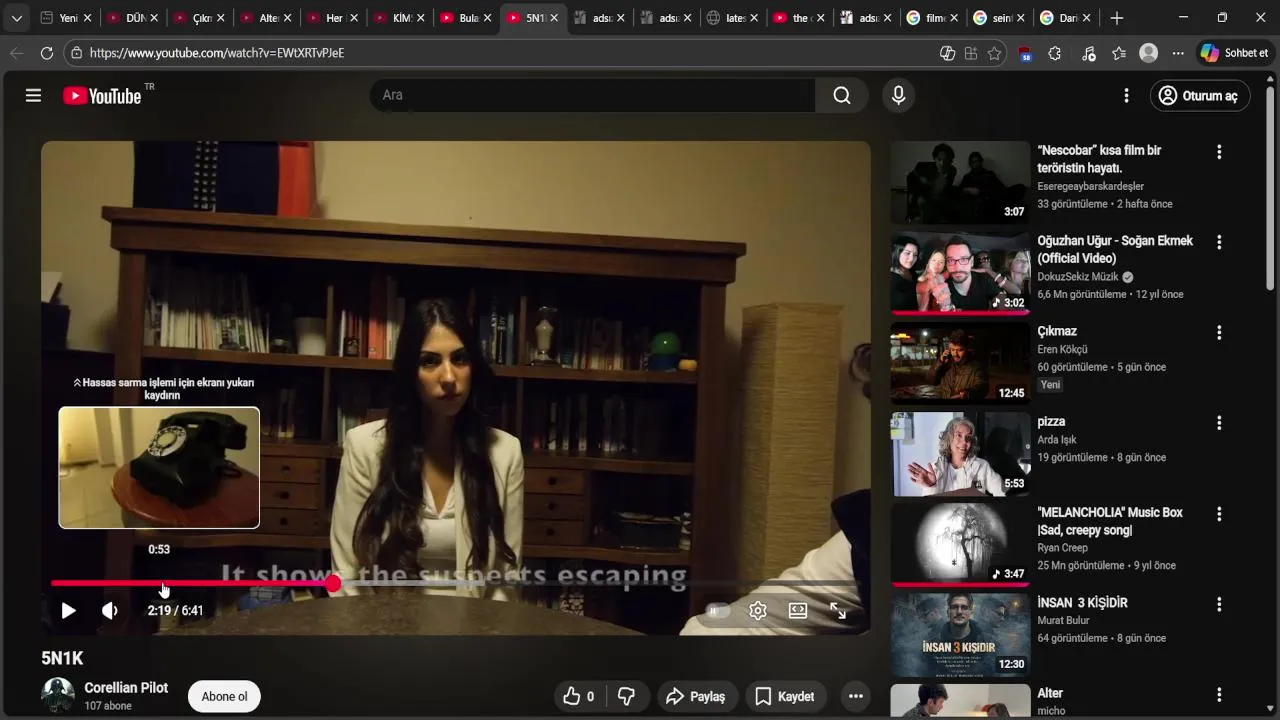Open the İNSAN 3 KİŞİDİR video title

pyautogui.click(x=1082, y=602)
